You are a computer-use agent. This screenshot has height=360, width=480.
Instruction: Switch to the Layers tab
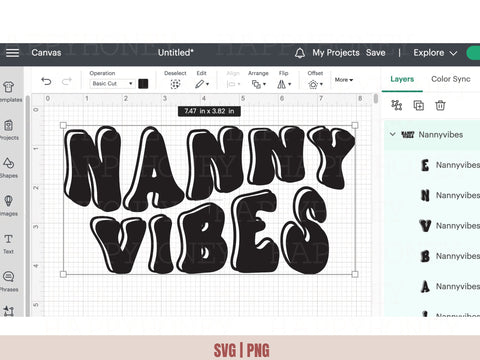point(402,79)
